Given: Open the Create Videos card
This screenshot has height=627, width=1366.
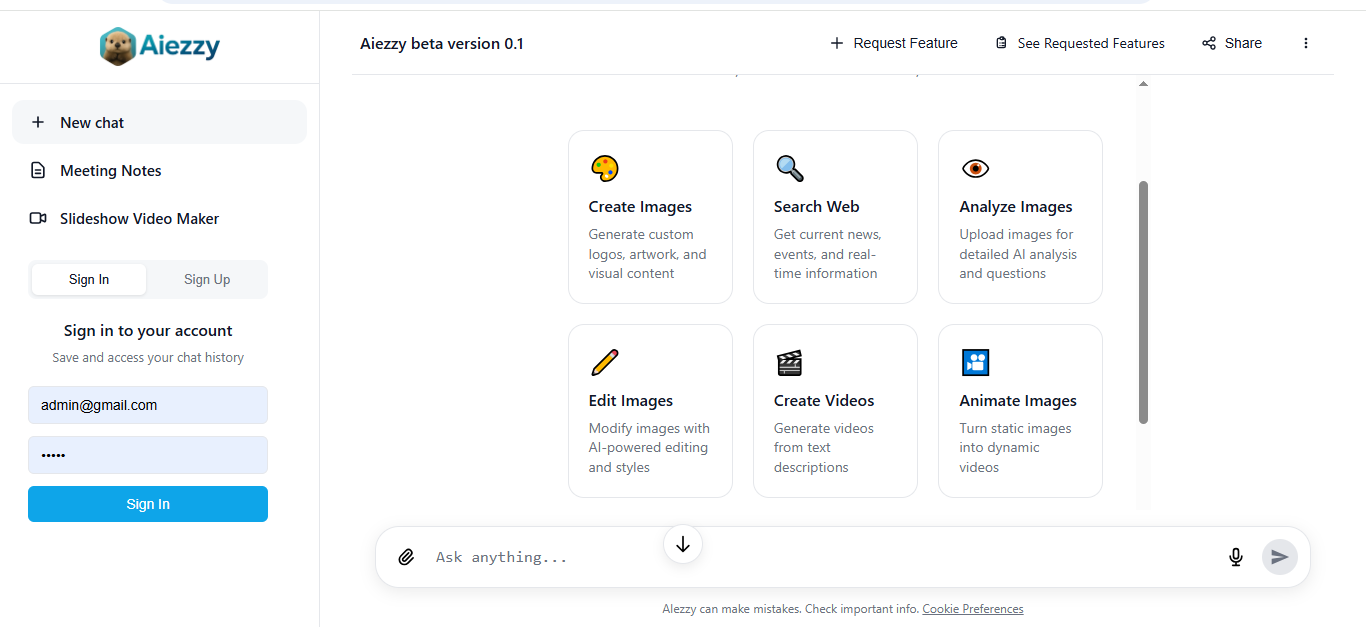Looking at the screenshot, I should 835,411.
